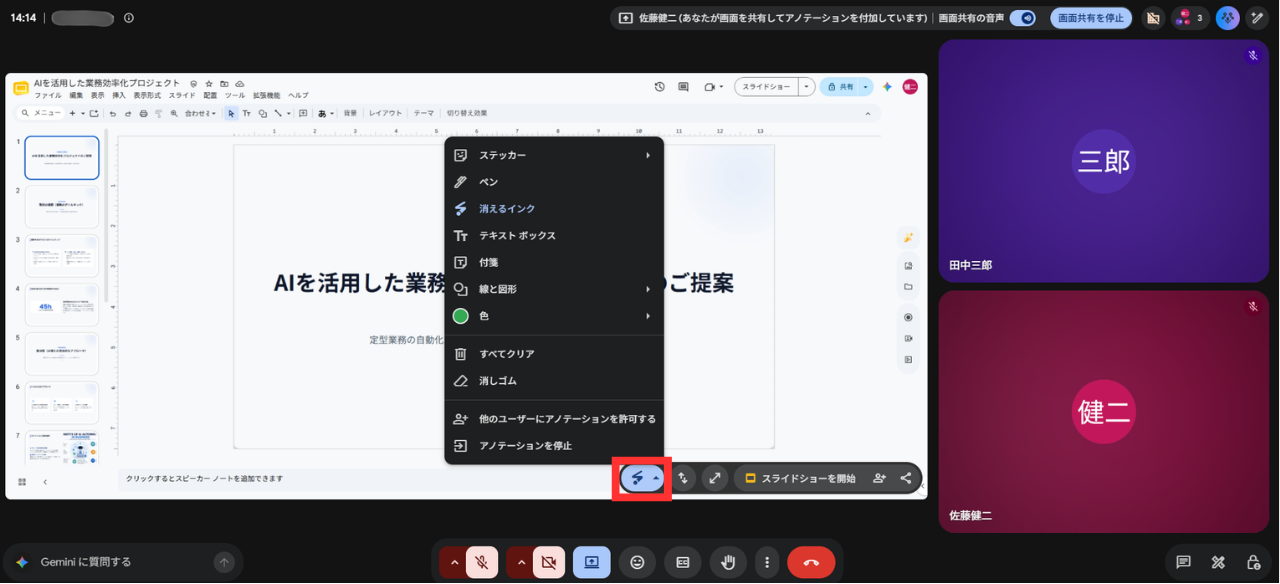Open the スライドショー dropdown arrow
This screenshot has width=1280, height=584.
click(806, 87)
